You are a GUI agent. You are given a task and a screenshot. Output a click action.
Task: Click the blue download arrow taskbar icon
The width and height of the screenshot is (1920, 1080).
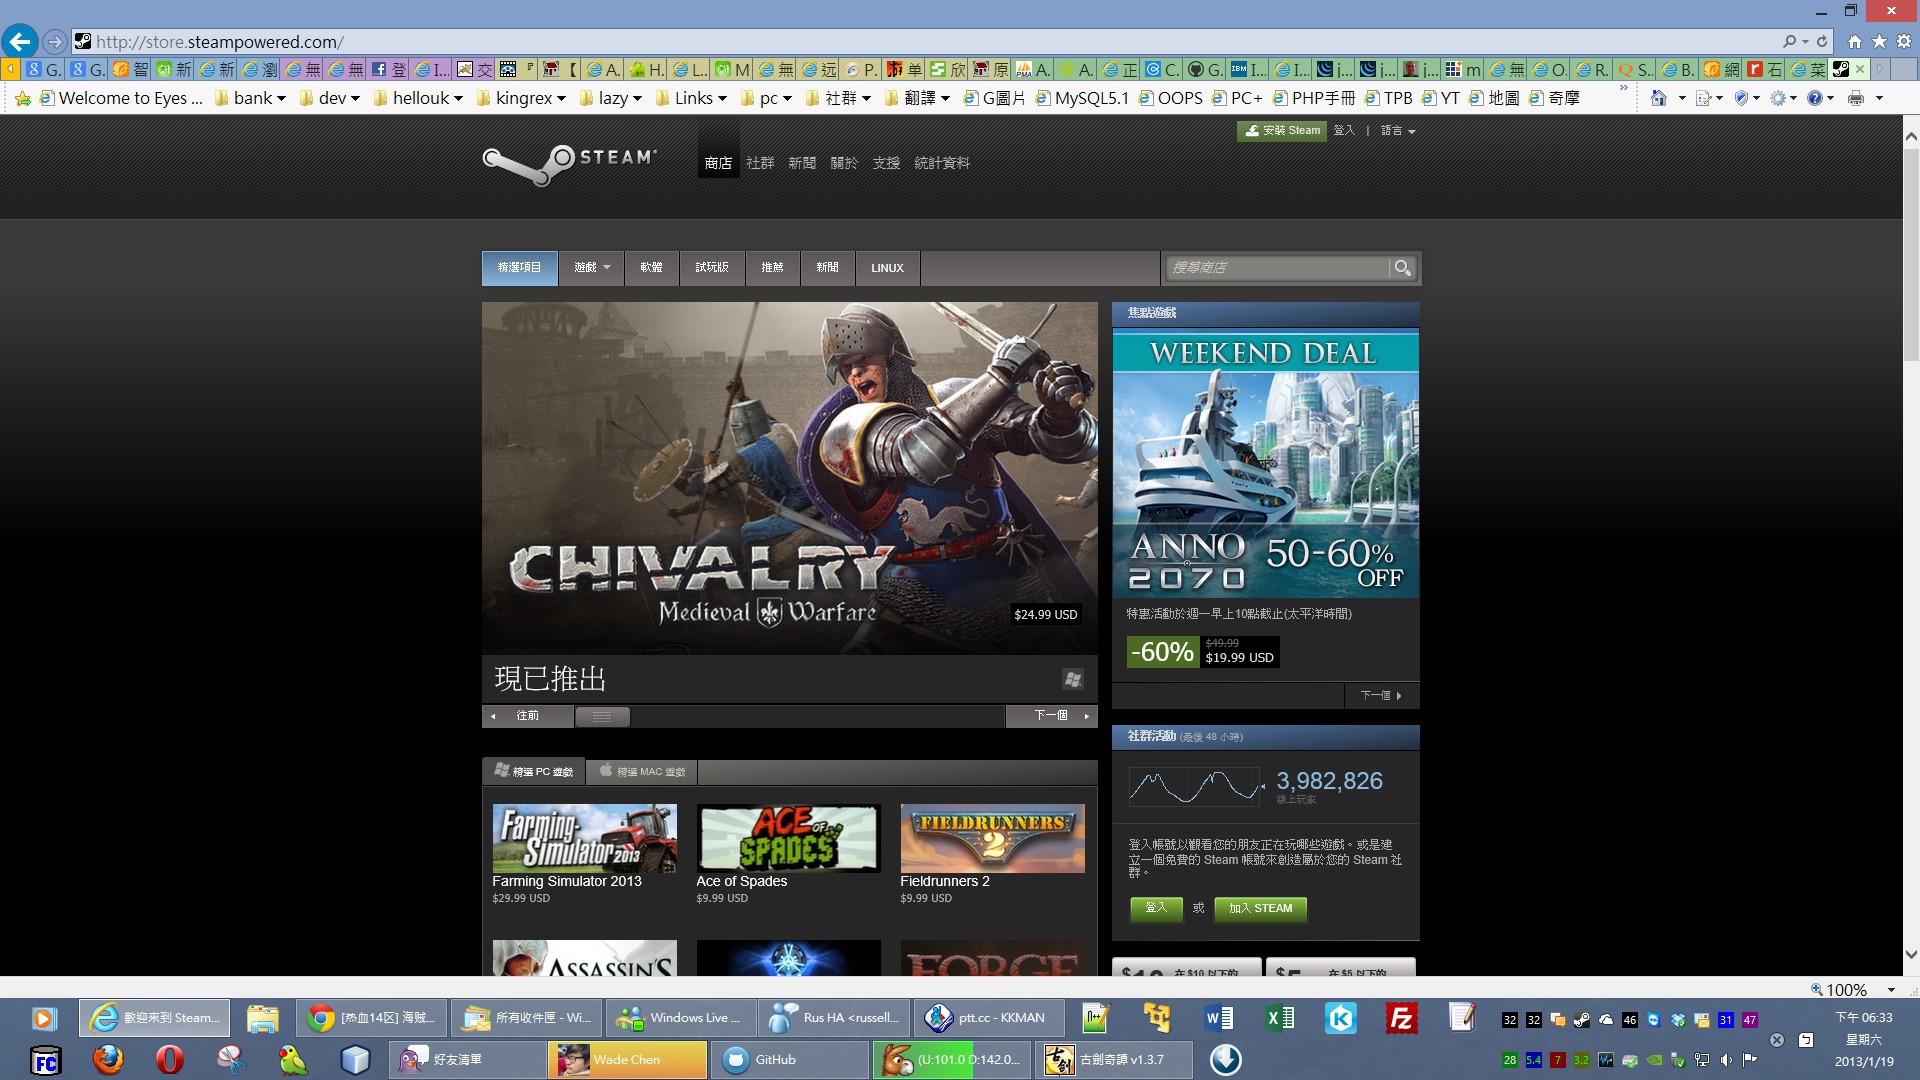(x=1225, y=1059)
